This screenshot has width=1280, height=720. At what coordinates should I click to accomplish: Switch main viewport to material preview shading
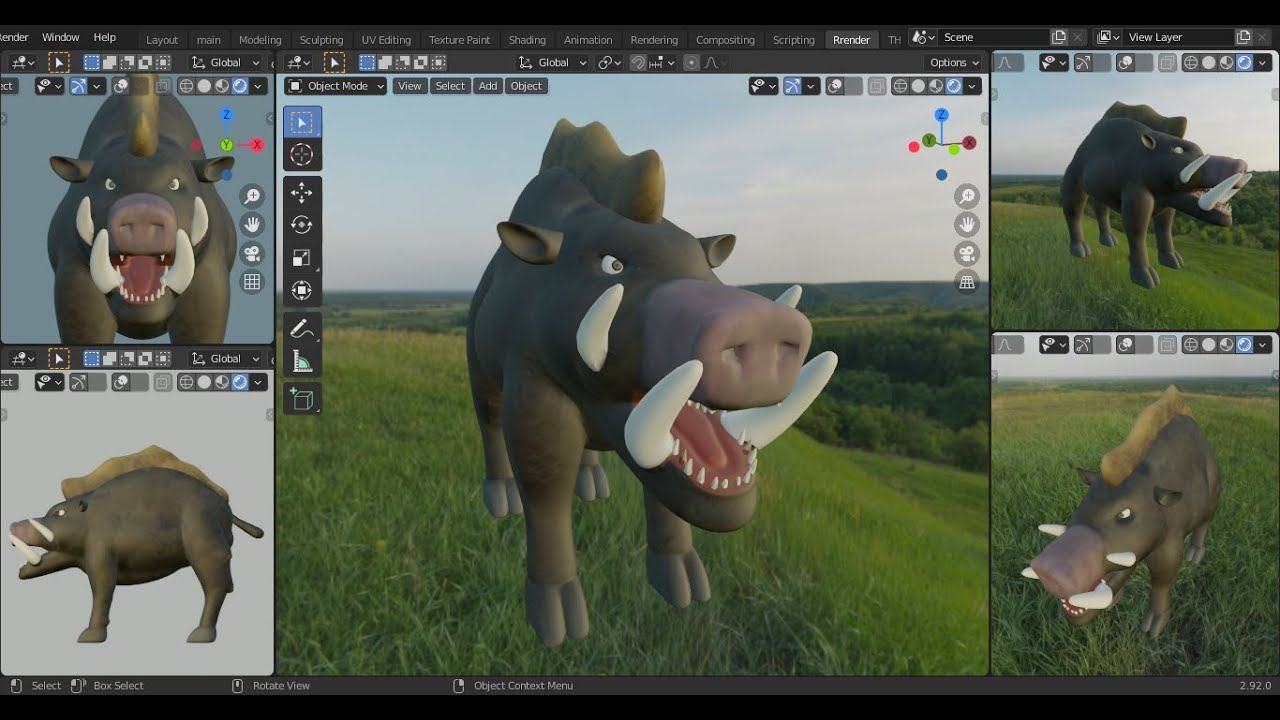point(936,86)
